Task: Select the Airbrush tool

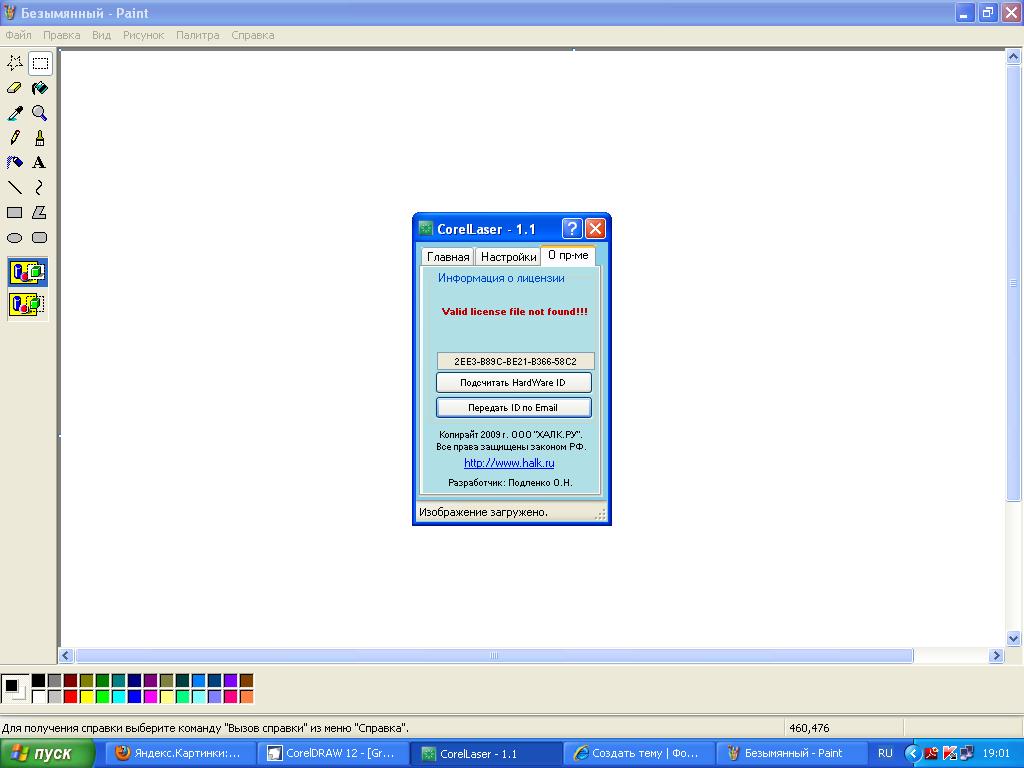Action: [x=15, y=163]
